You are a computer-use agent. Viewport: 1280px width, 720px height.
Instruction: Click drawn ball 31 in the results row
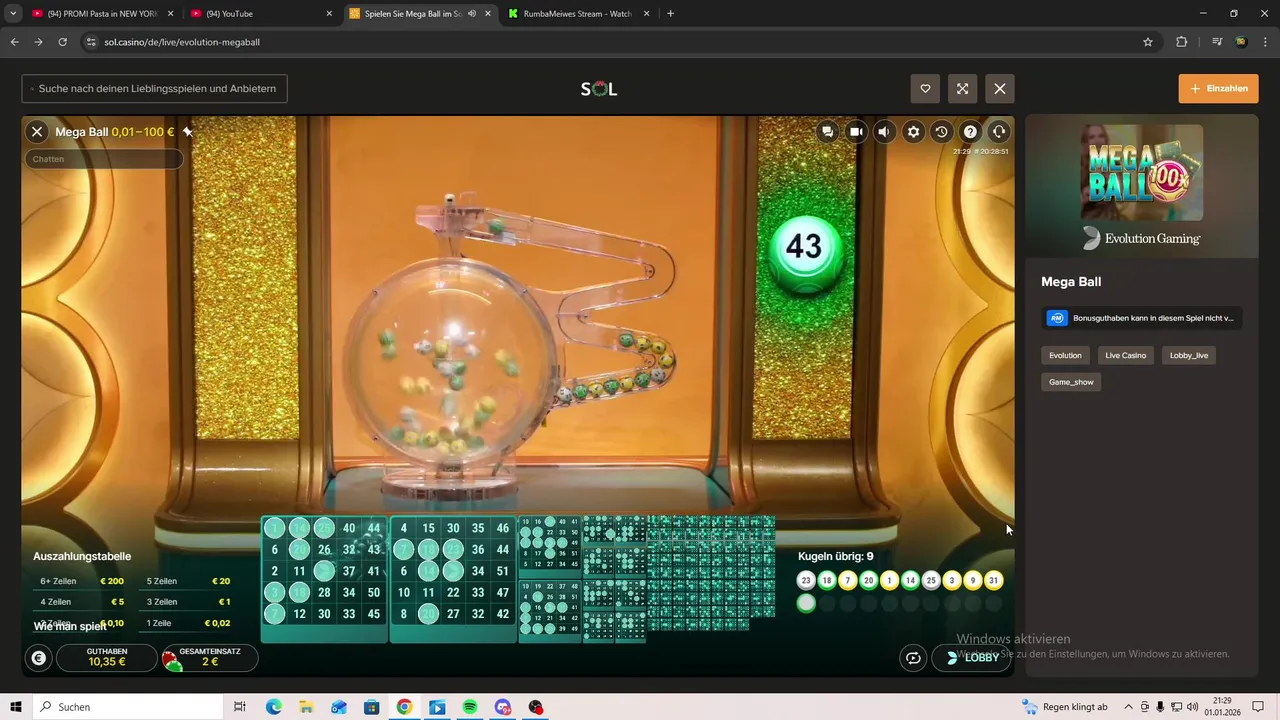(x=993, y=580)
